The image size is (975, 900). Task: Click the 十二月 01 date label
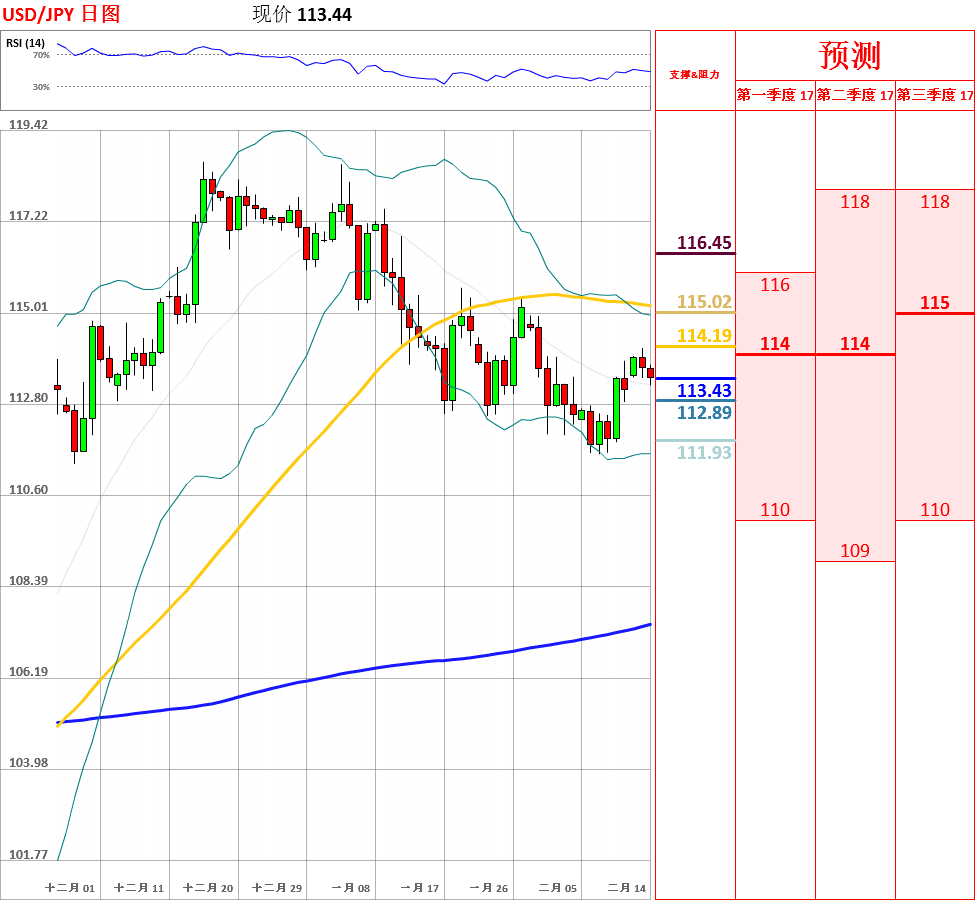[x=70, y=888]
